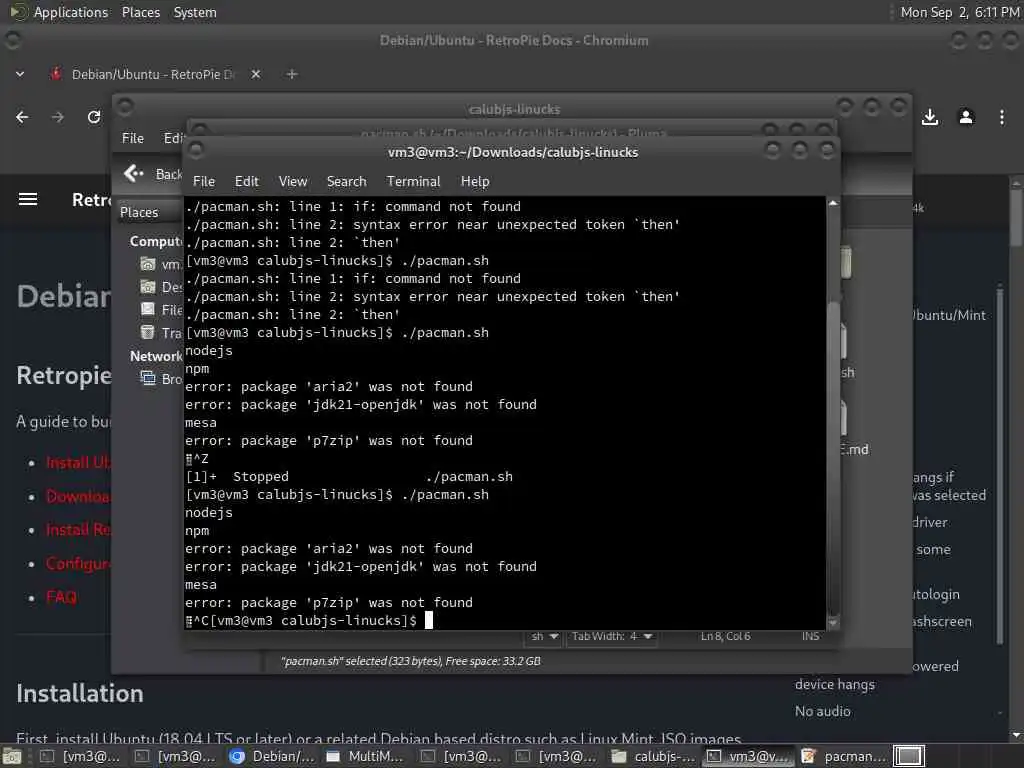This screenshot has width=1024, height=768.
Task: Click the workspace switcher in bottom panel
Action: [x=909, y=756]
